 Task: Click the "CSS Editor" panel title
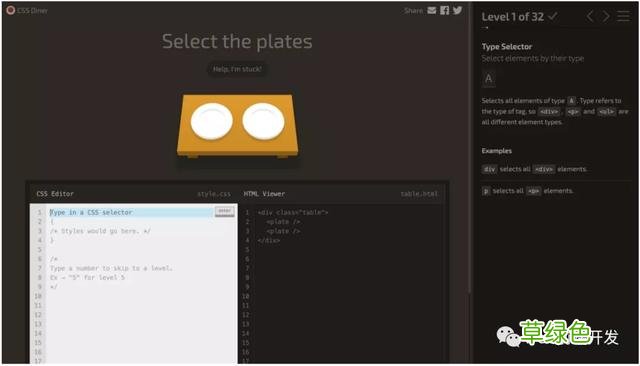tap(55, 194)
